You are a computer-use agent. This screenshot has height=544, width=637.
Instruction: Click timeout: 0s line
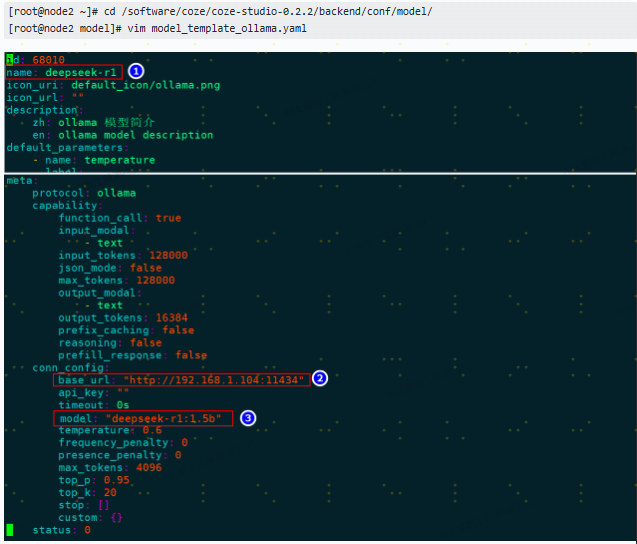tap(94, 405)
